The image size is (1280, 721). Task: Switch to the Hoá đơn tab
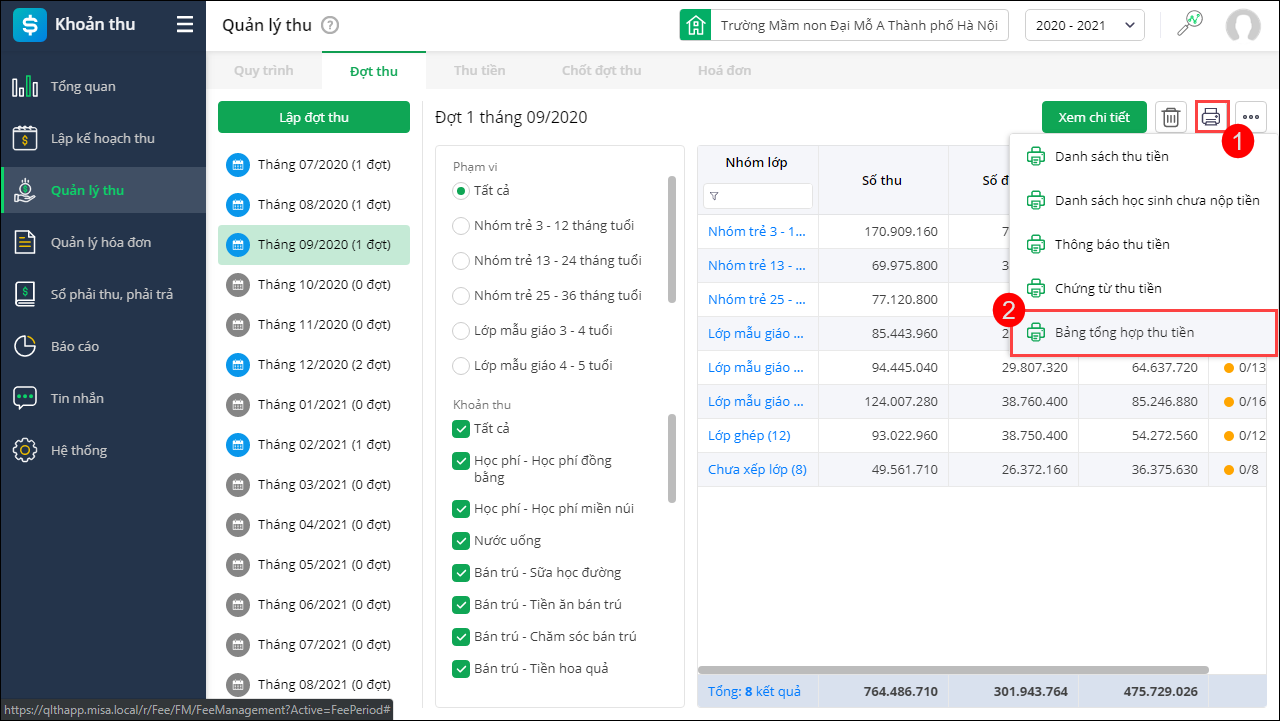click(725, 71)
